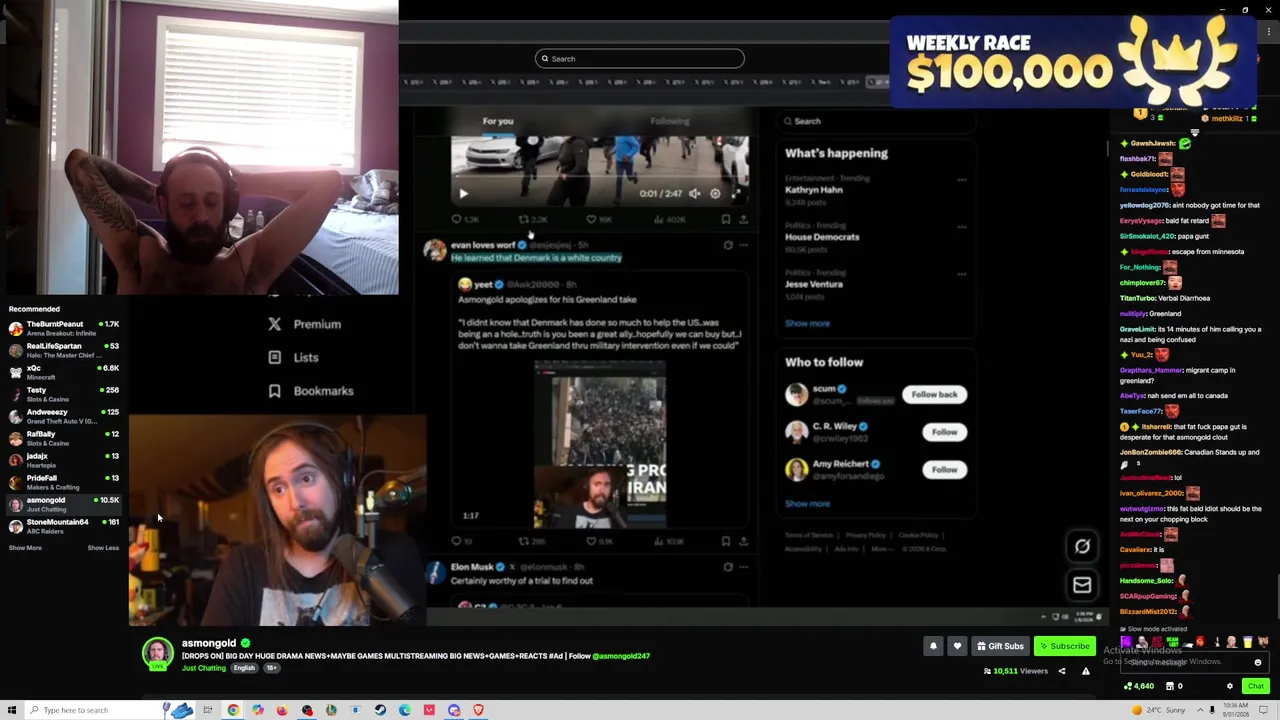Switch to the Following tab
This screenshot has width=1280, height=720.
pos(669,121)
